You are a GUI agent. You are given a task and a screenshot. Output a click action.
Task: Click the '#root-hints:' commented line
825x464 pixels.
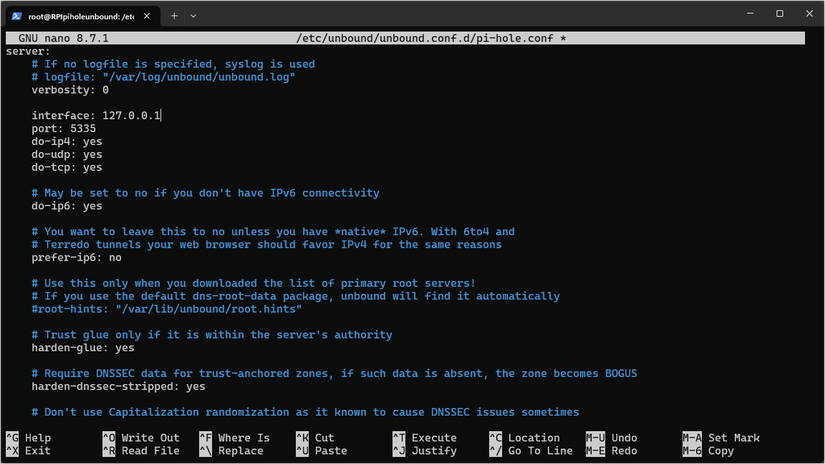pos(167,309)
